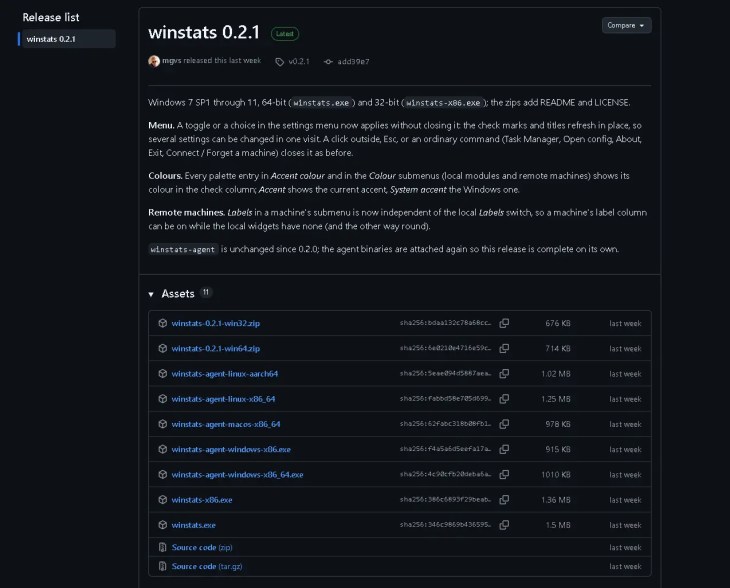Download winstats-x86.exe
This screenshot has width=730, height=588.
coord(202,499)
